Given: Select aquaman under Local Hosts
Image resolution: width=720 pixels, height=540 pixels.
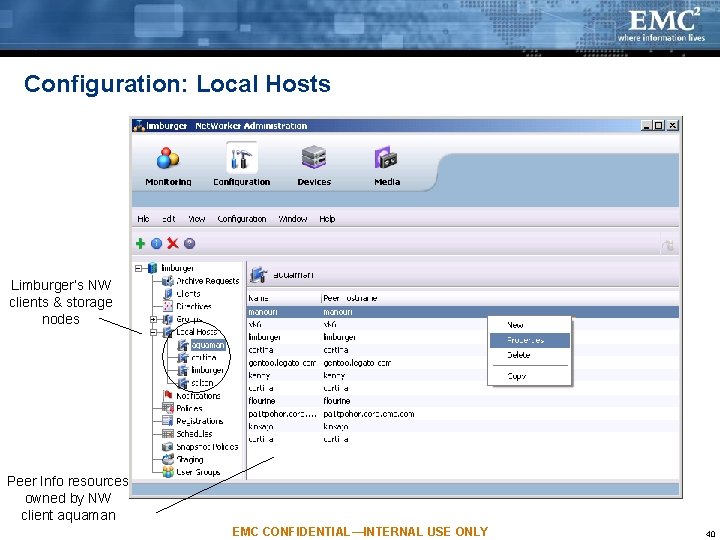Looking at the screenshot, I should click(208, 345).
